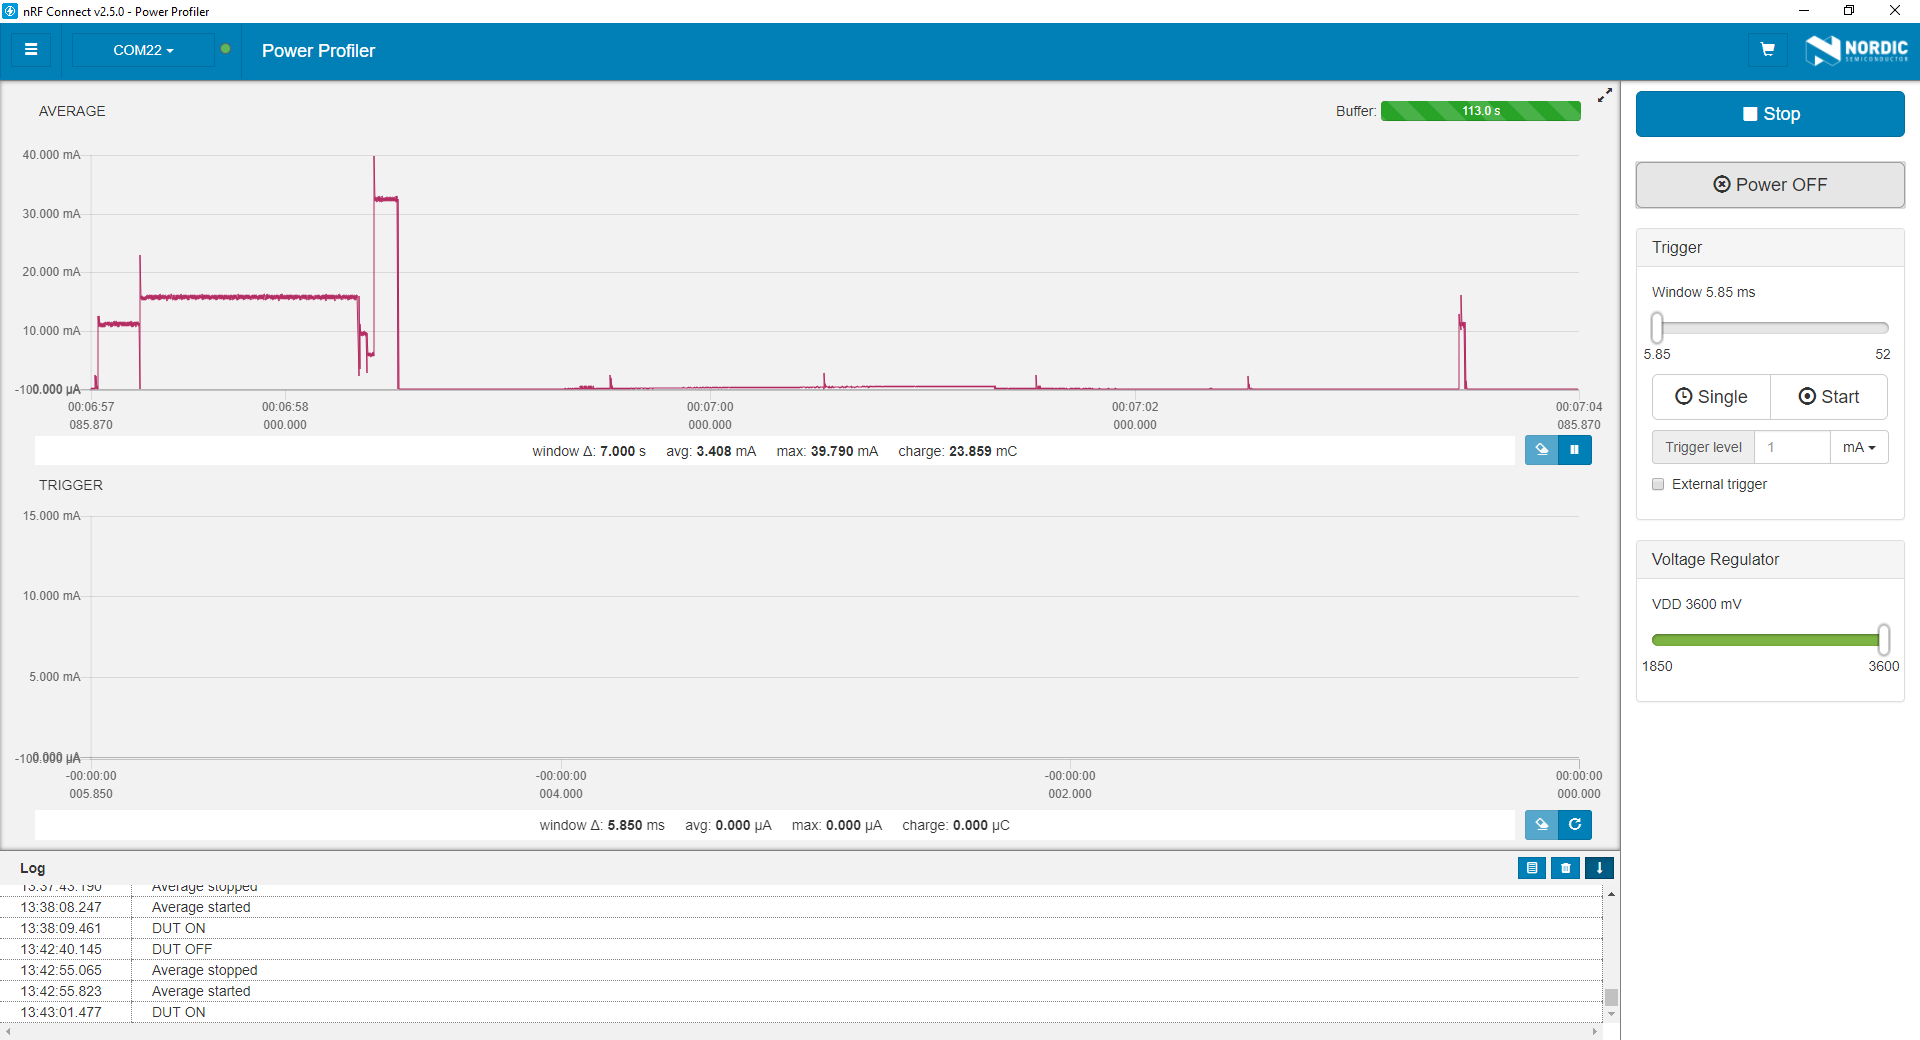Toggle log autoscroll arrow icon
This screenshot has height=1040, width=1920.
coord(1599,868)
